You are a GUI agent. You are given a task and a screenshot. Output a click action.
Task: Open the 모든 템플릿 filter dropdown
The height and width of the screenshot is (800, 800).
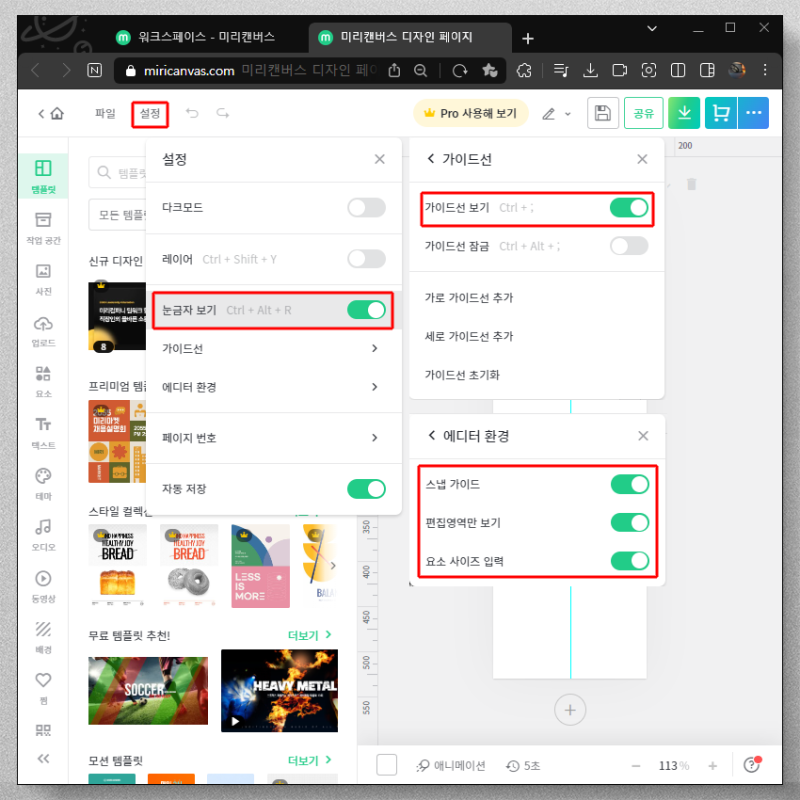pos(118,215)
